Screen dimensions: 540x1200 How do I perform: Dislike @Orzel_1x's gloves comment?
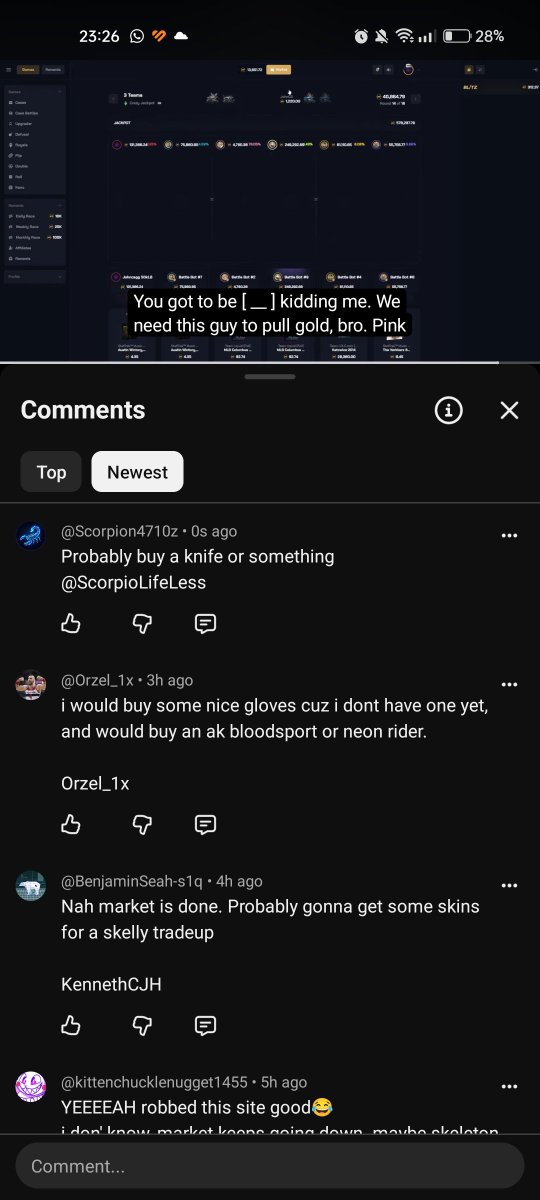142,824
